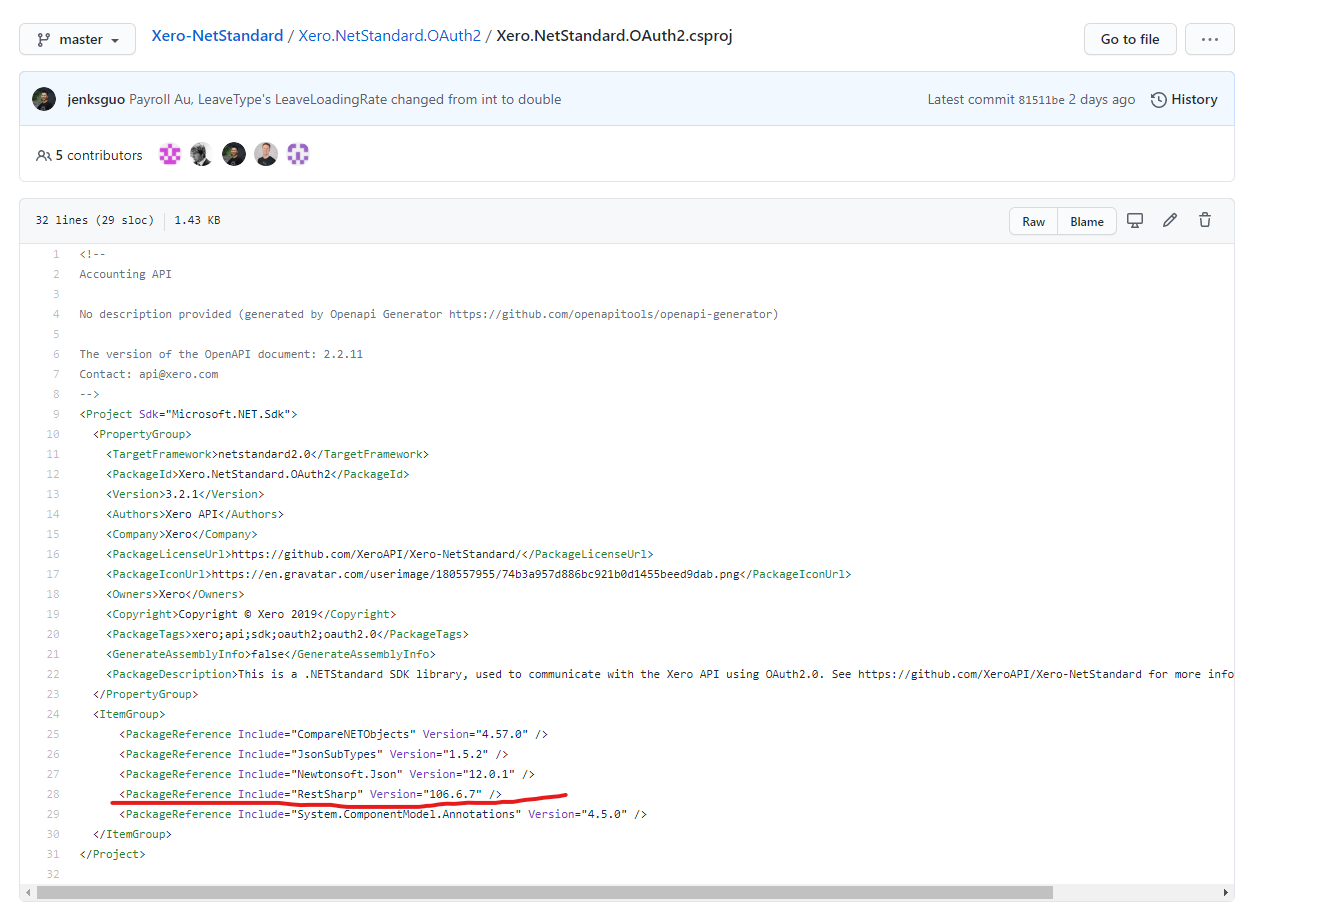Screen dimensions: 1334x923
Task: Click the Go to file button
Action: (1130, 38)
